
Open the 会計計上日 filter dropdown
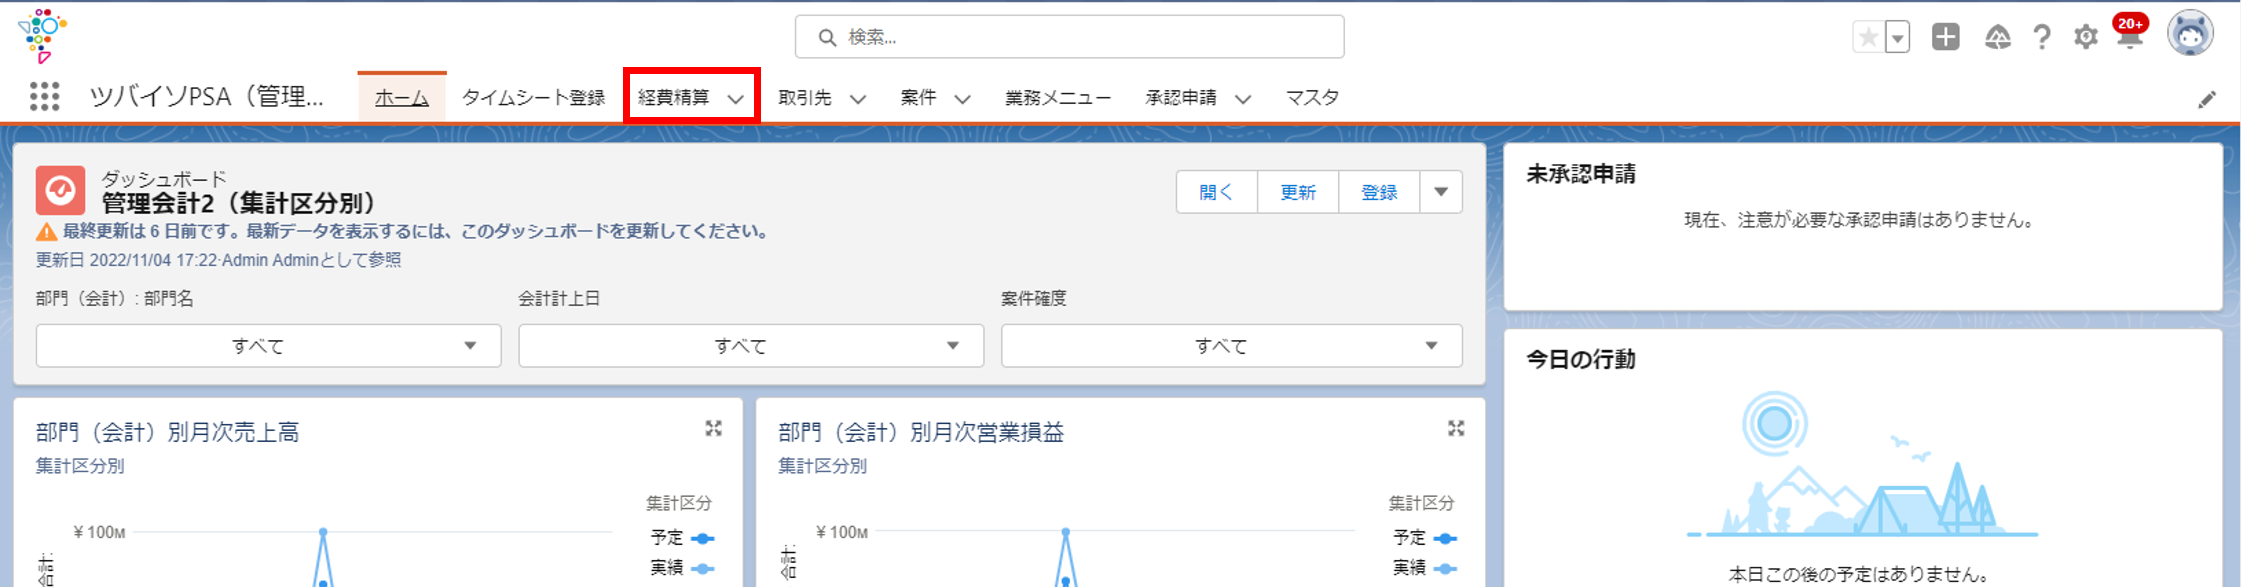coord(751,346)
